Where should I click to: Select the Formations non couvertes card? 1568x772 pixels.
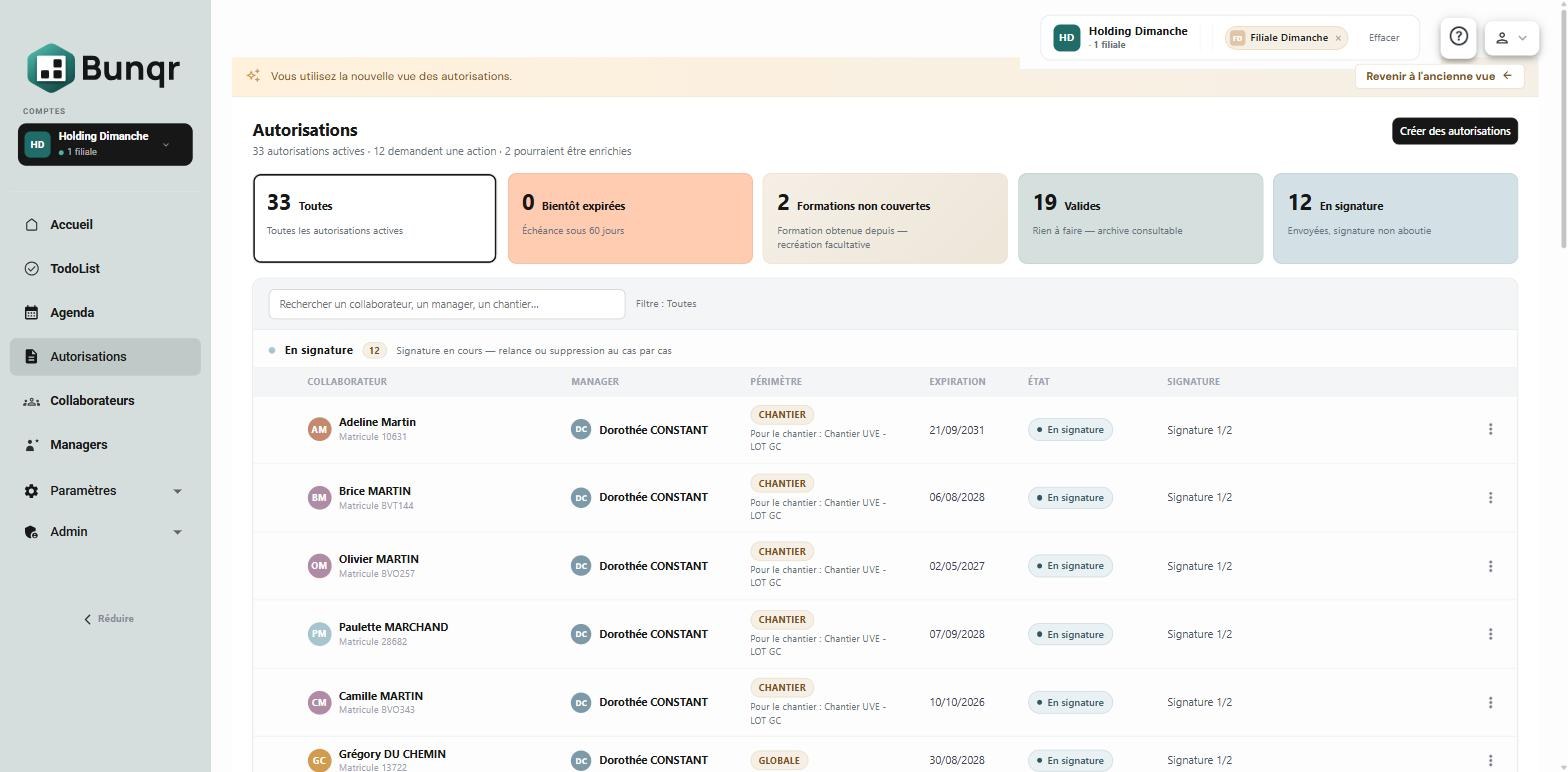[885, 218]
